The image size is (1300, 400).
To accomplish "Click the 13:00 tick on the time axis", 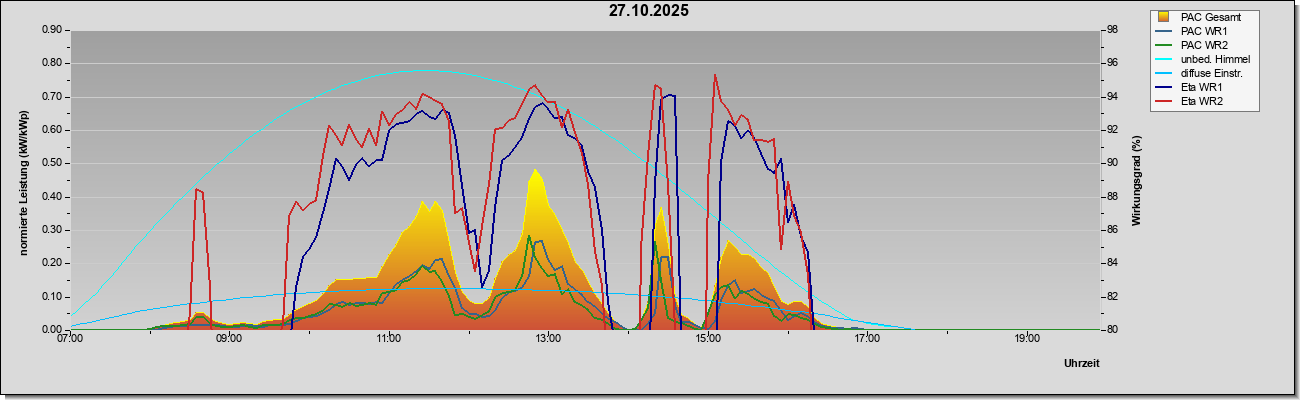I will coord(548,339).
